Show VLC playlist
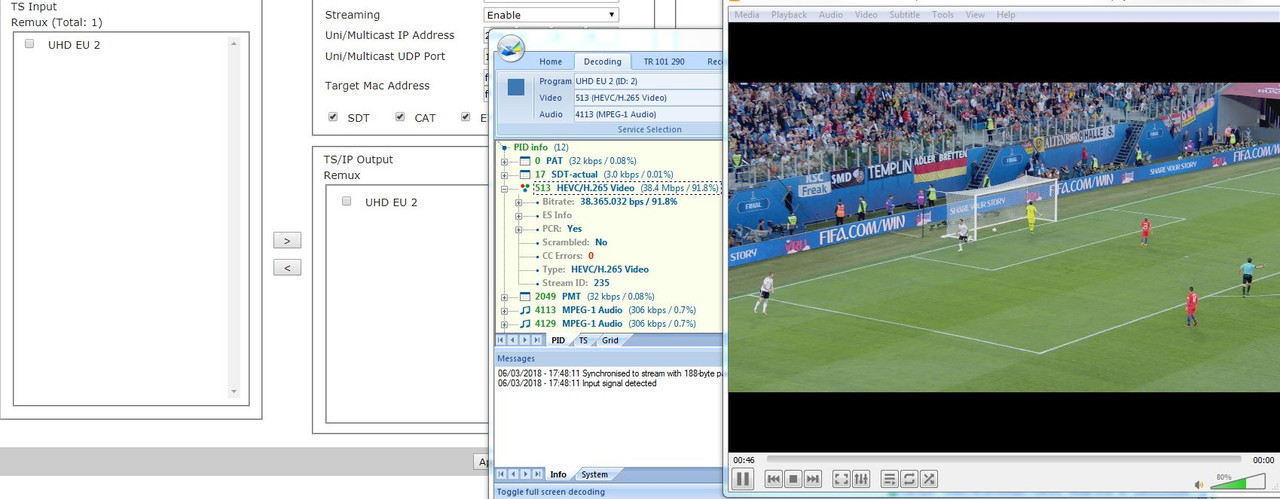This screenshot has height=499, width=1280. (x=890, y=479)
